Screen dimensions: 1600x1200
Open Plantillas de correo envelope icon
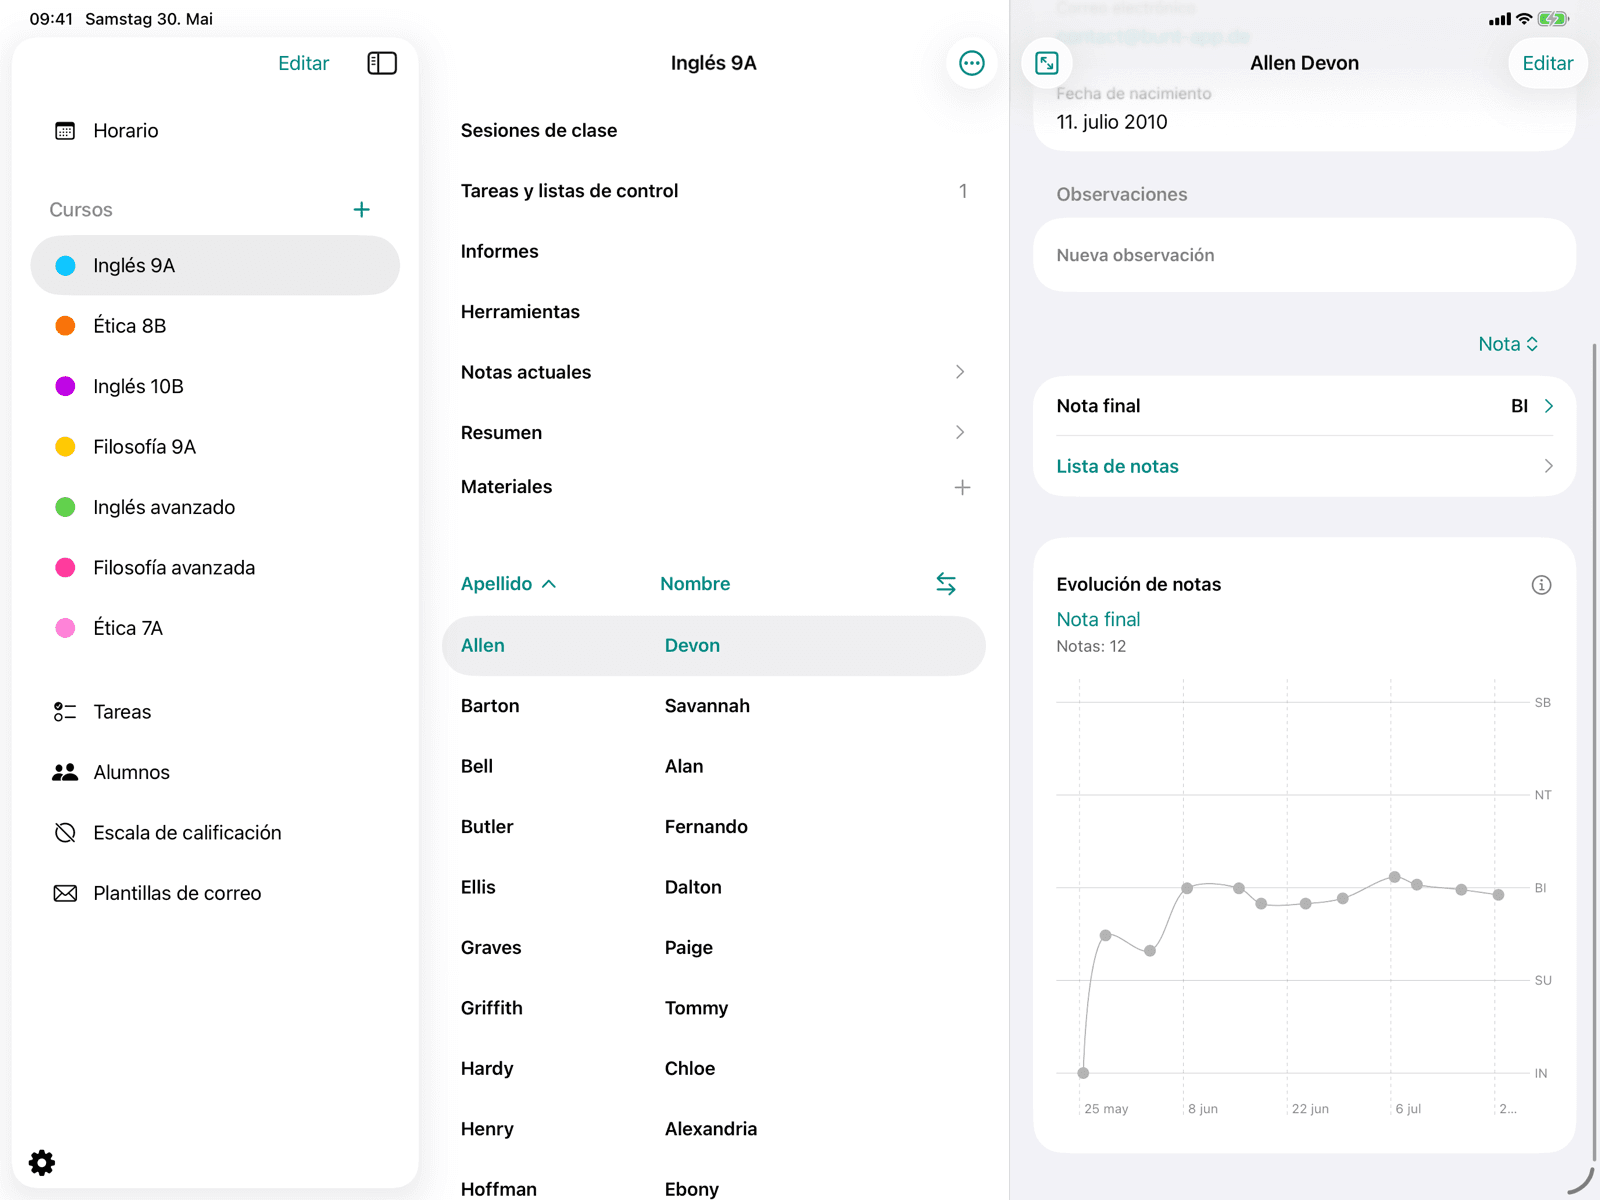65,893
